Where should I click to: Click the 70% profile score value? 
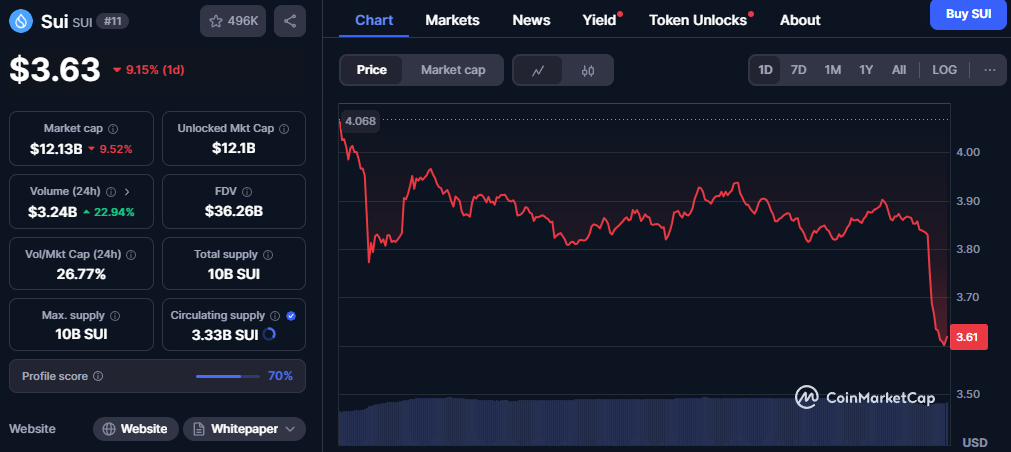point(280,376)
